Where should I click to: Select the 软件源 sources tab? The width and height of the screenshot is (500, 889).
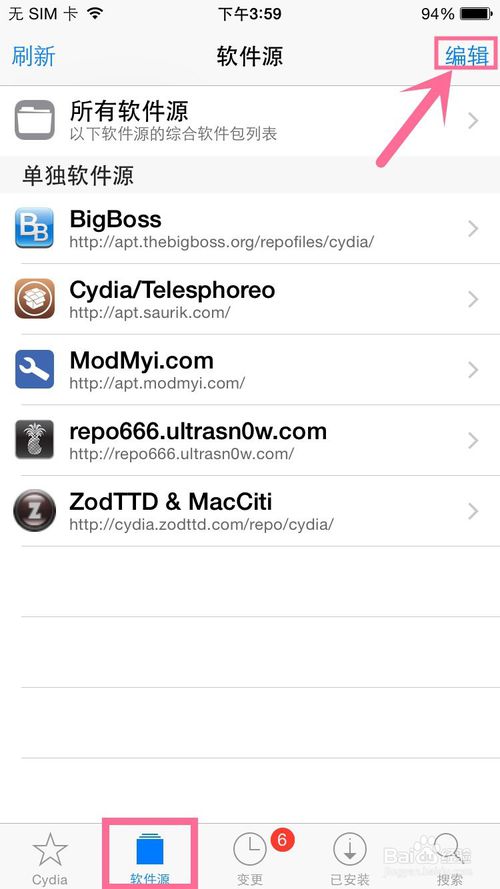(150, 854)
